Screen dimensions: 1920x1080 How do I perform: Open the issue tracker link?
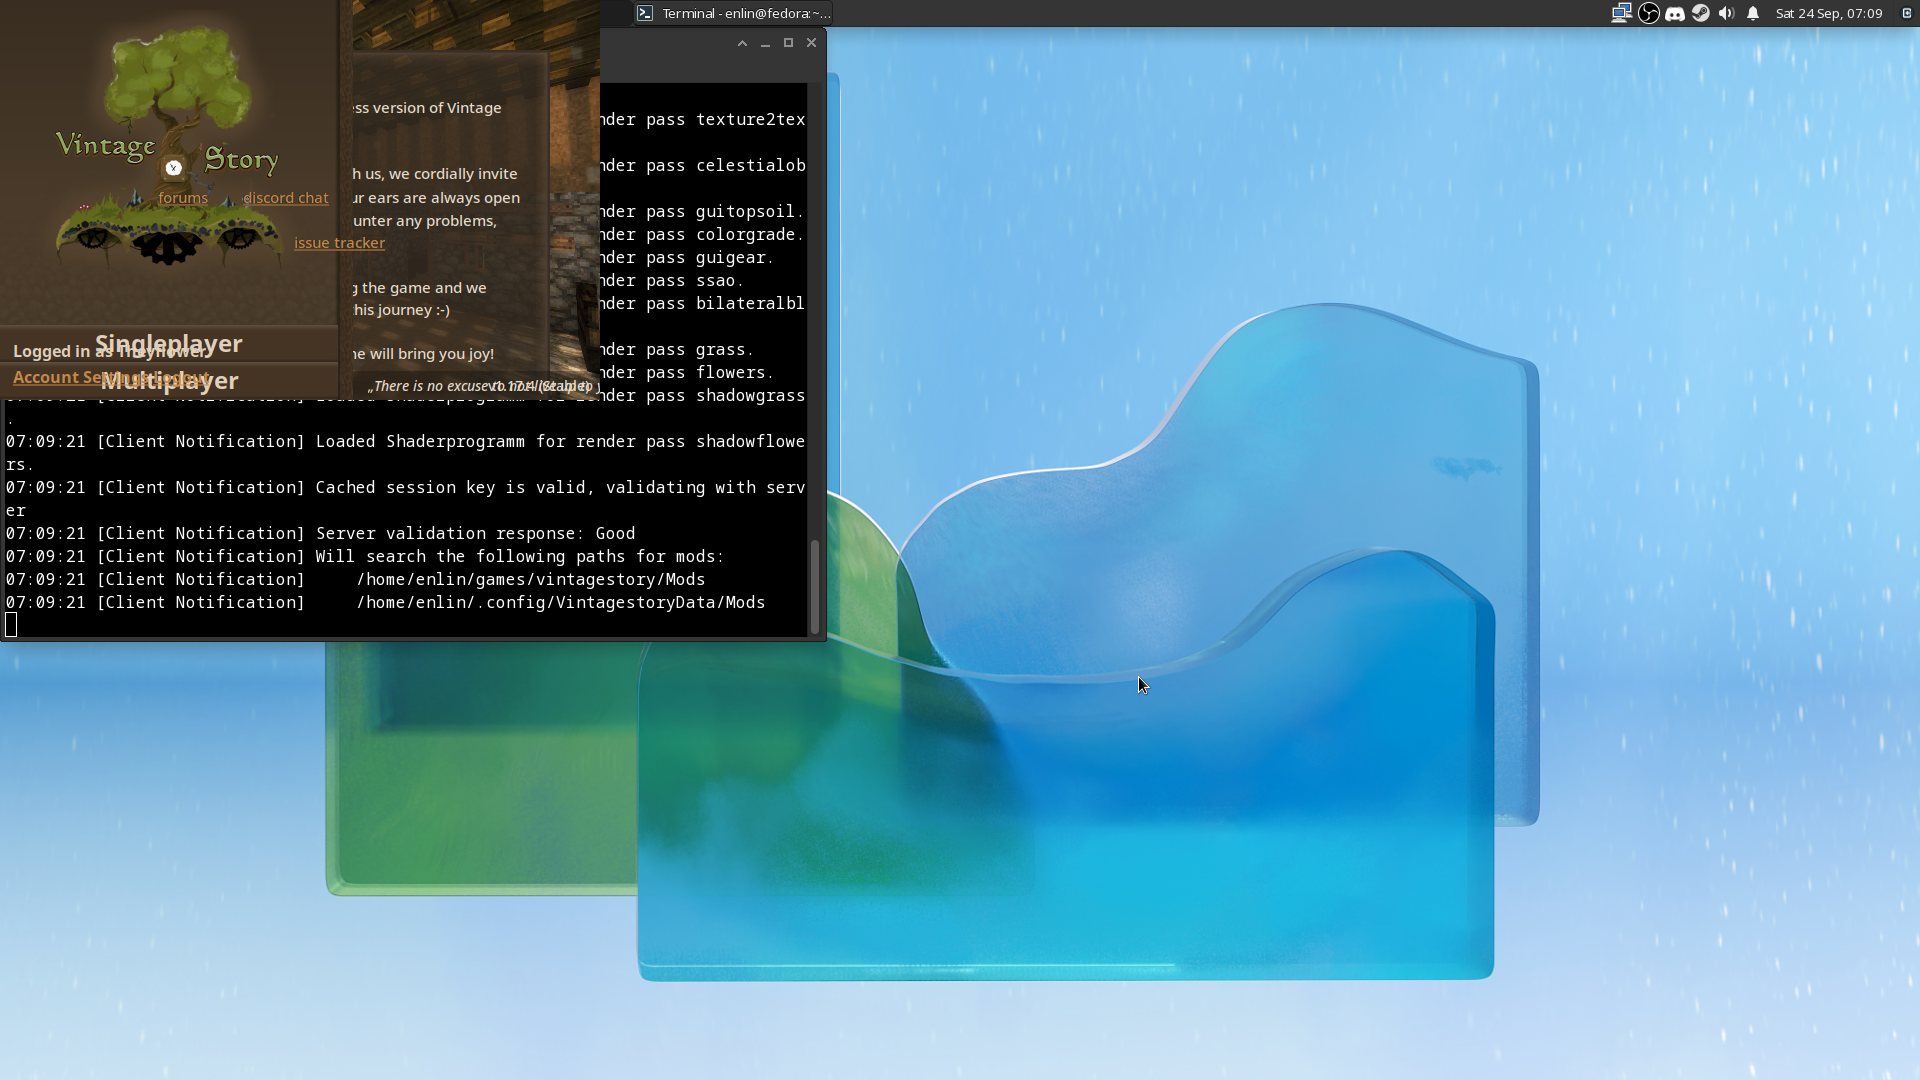click(339, 243)
